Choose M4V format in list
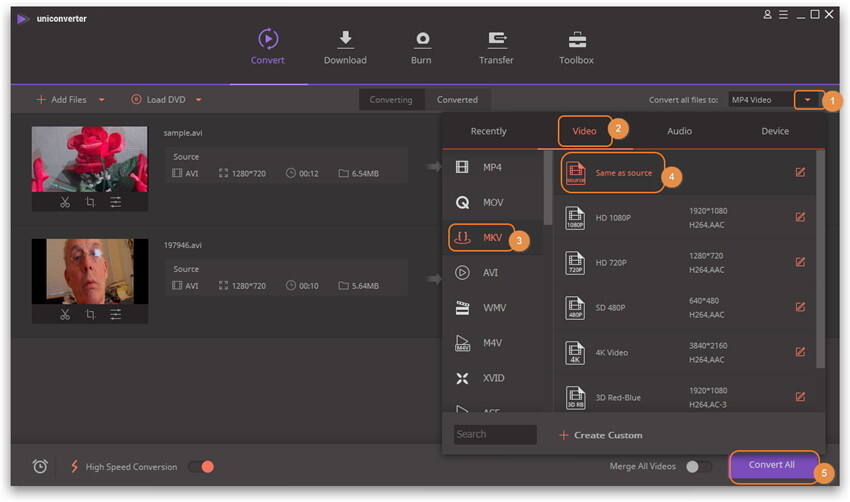Viewport: 850px width, 502px height. click(x=493, y=343)
